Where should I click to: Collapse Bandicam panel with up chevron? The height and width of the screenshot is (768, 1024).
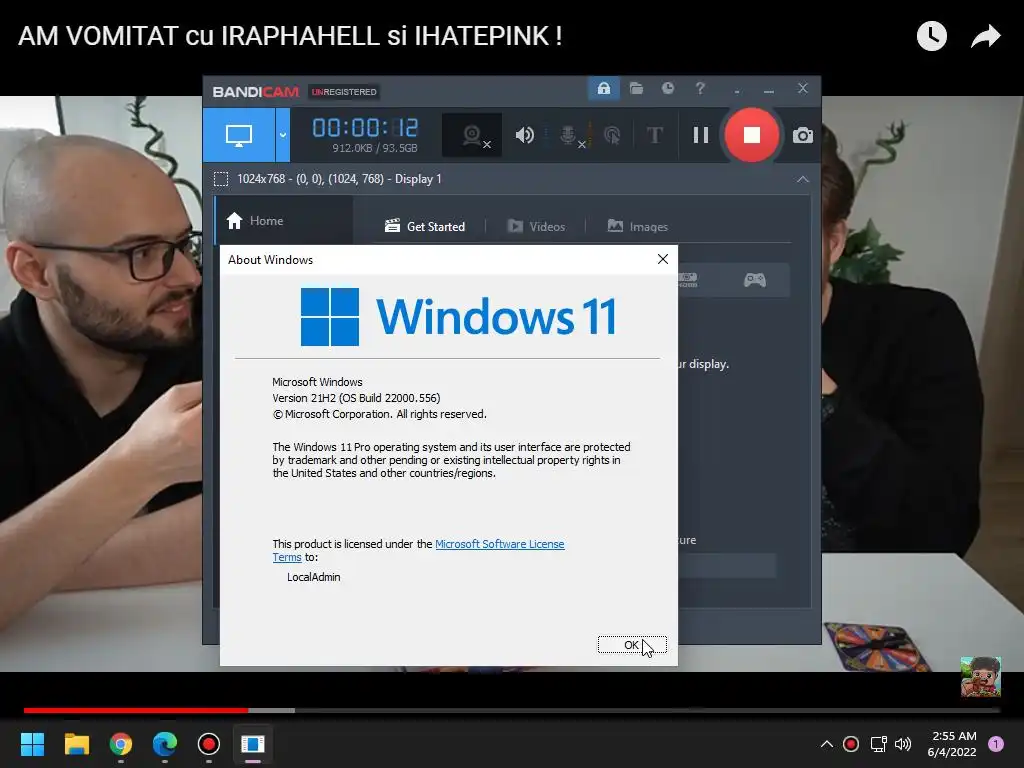pos(803,179)
